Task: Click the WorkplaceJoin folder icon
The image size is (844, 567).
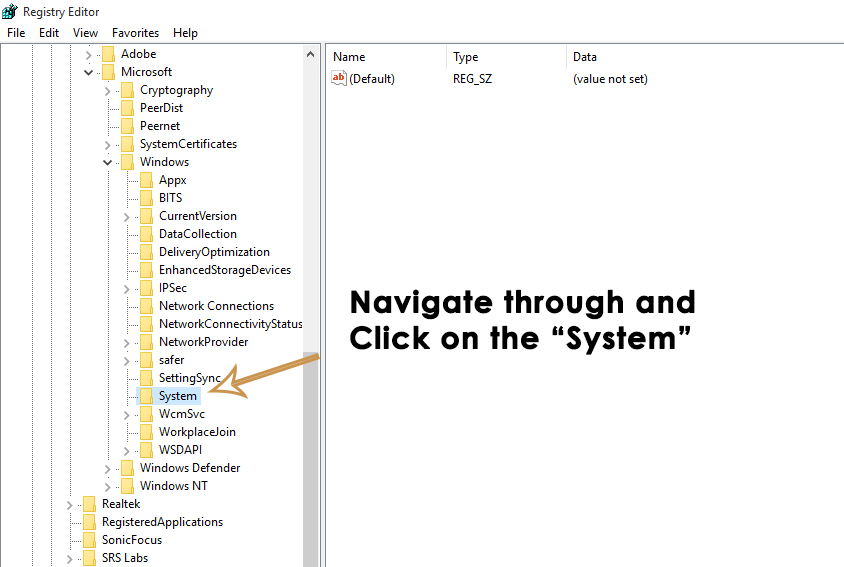Action: pos(146,432)
